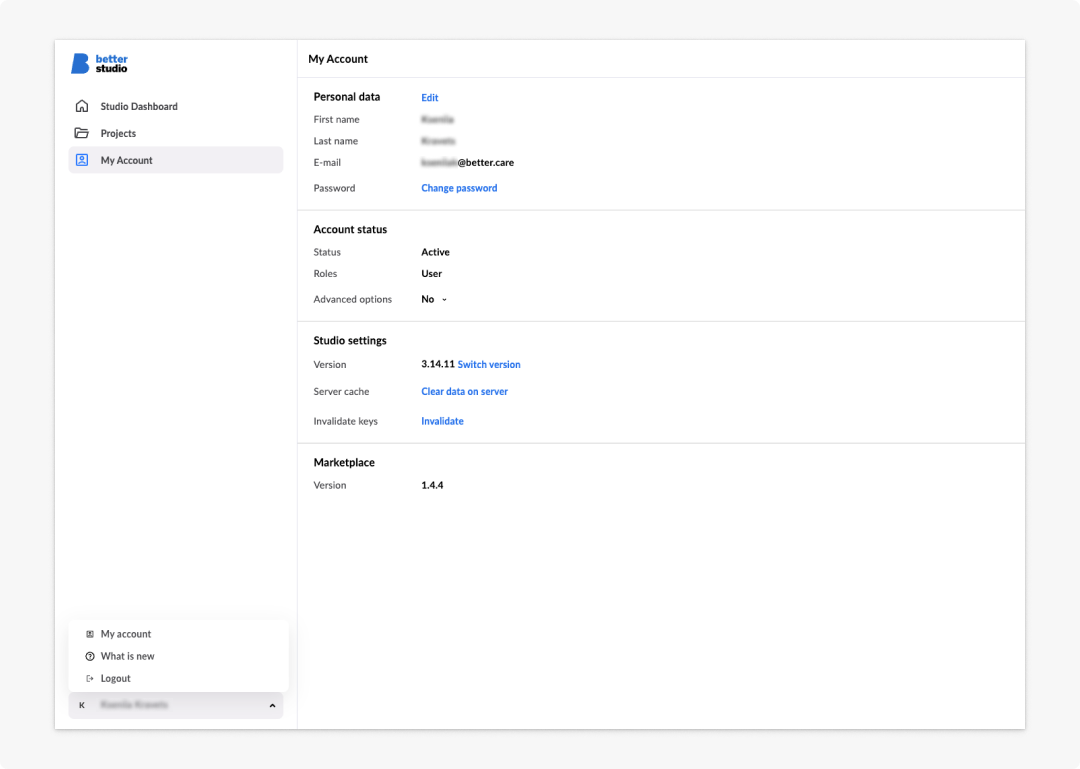Click the Studio Dashboard home icon
Viewport: 1080px width, 769px height.
click(x=82, y=106)
